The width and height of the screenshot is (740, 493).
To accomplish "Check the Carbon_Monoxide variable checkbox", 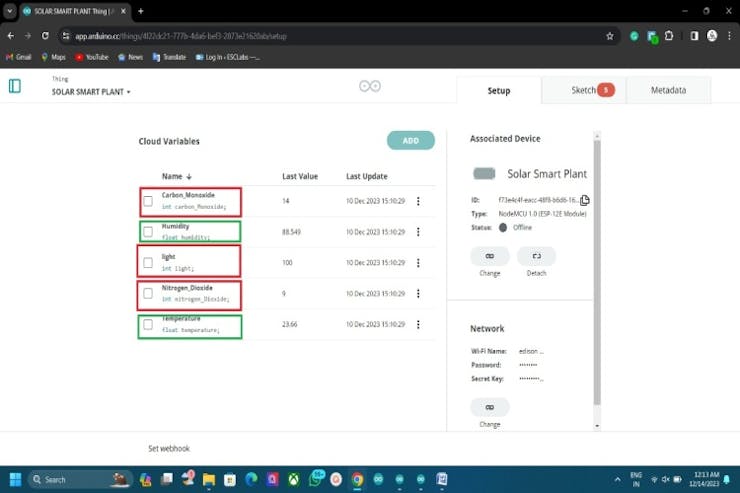I will coord(148,201).
